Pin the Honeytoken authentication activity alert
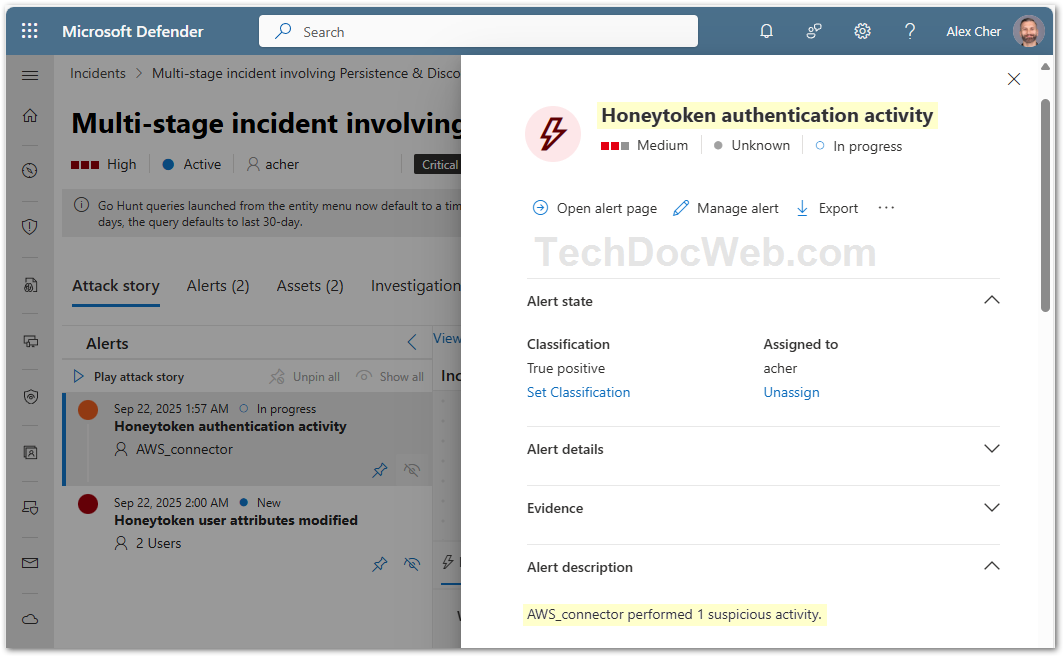This screenshot has width=1064, height=657. (380, 470)
